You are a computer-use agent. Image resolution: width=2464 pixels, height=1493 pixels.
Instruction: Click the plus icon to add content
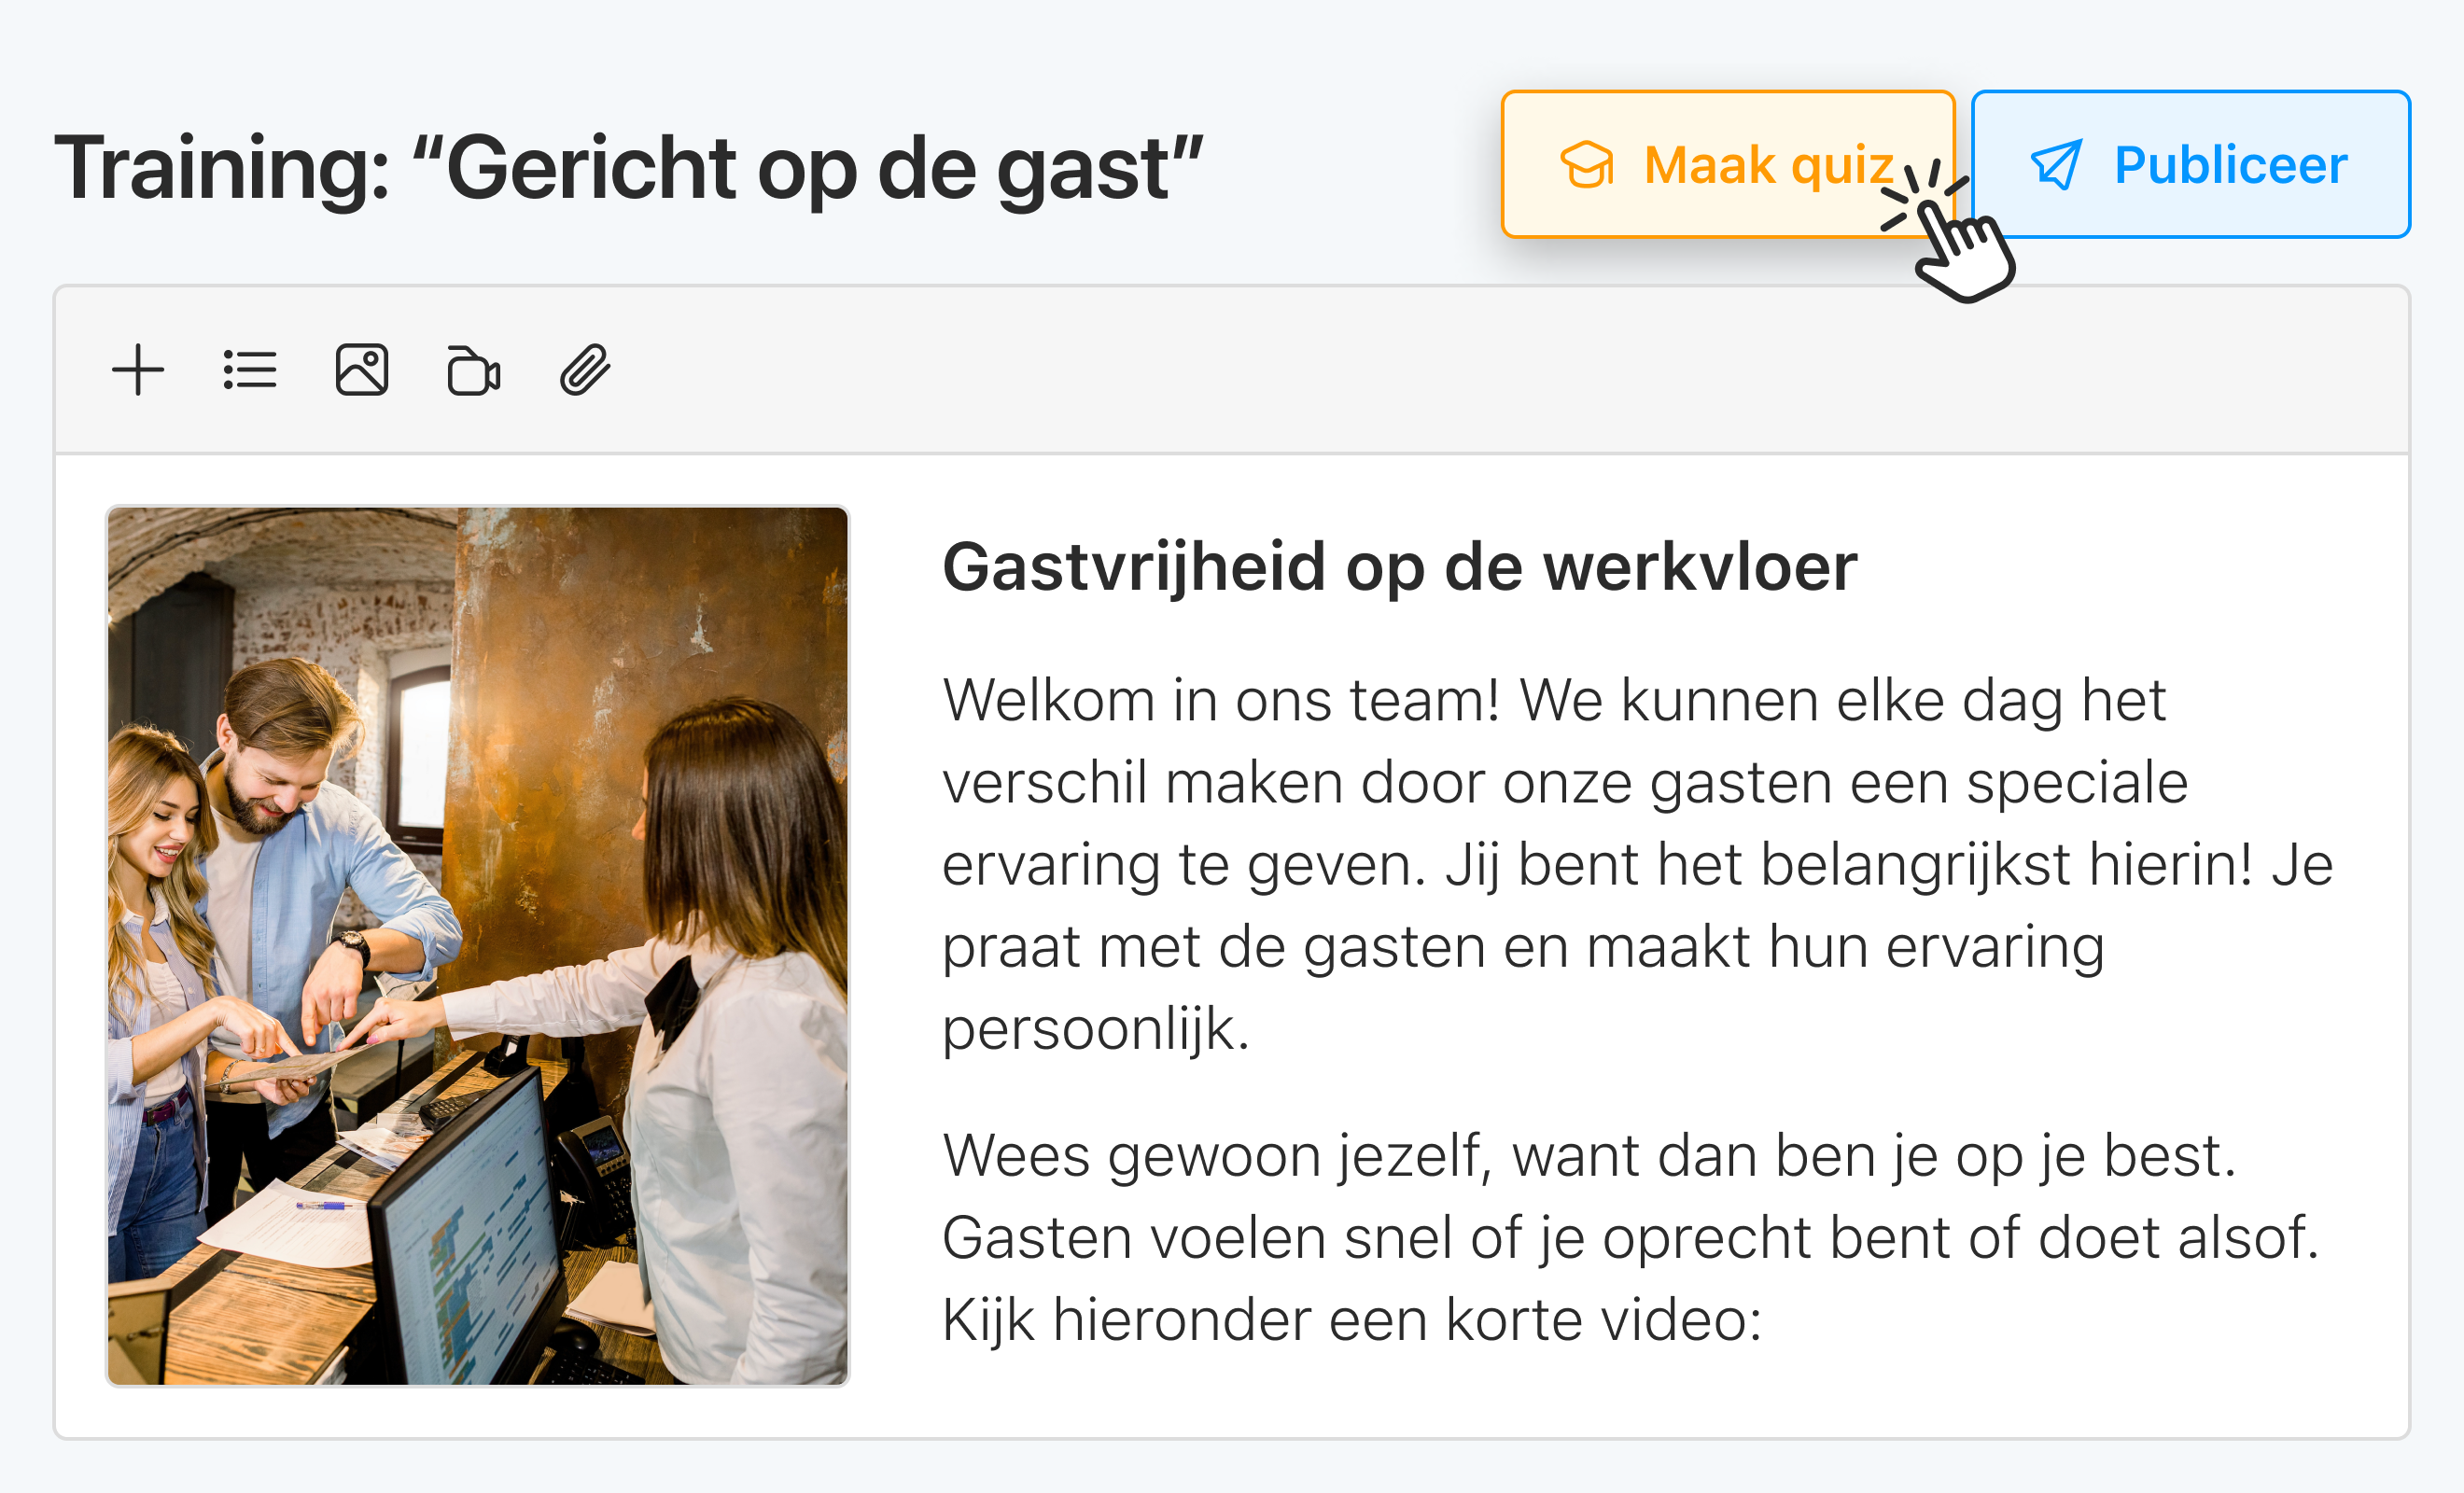coord(138,370)
